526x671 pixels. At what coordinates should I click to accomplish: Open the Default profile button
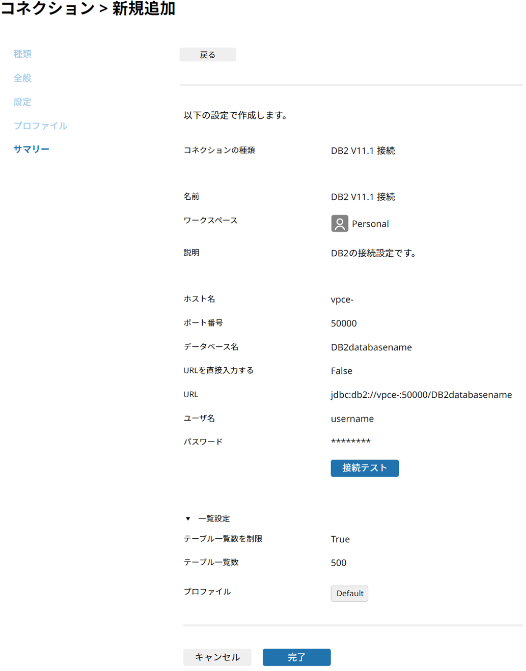click(x=349, y=594)
